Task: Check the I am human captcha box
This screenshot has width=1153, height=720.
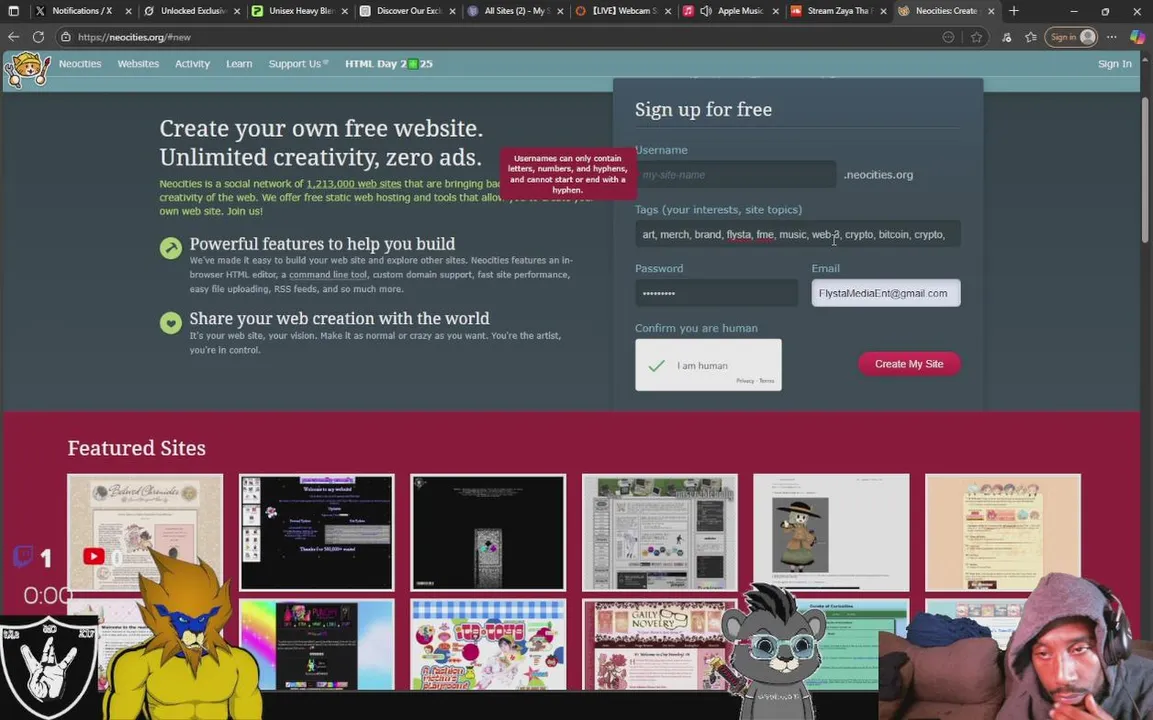Action: click(x=657, y=366)
